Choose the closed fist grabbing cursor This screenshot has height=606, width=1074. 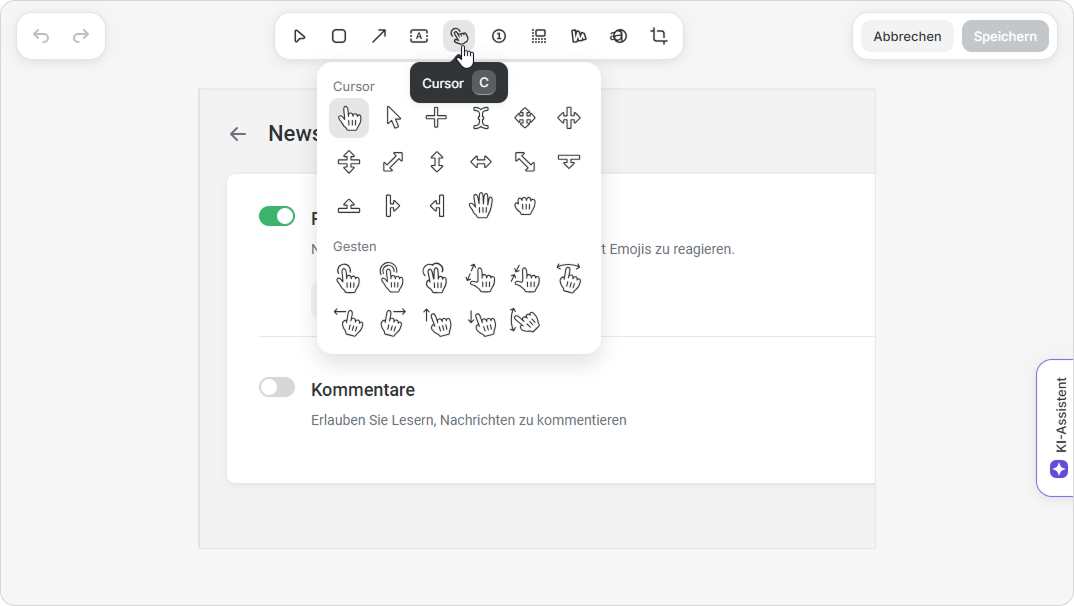pos(525,206)
